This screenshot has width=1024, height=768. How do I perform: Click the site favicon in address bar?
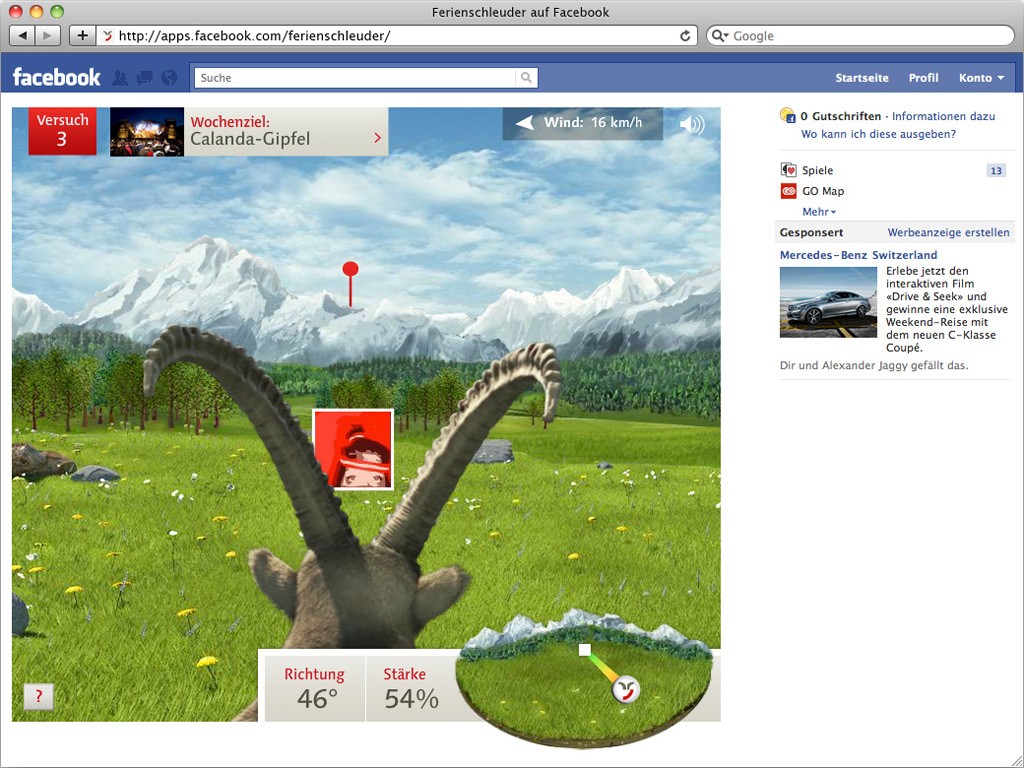108,36
